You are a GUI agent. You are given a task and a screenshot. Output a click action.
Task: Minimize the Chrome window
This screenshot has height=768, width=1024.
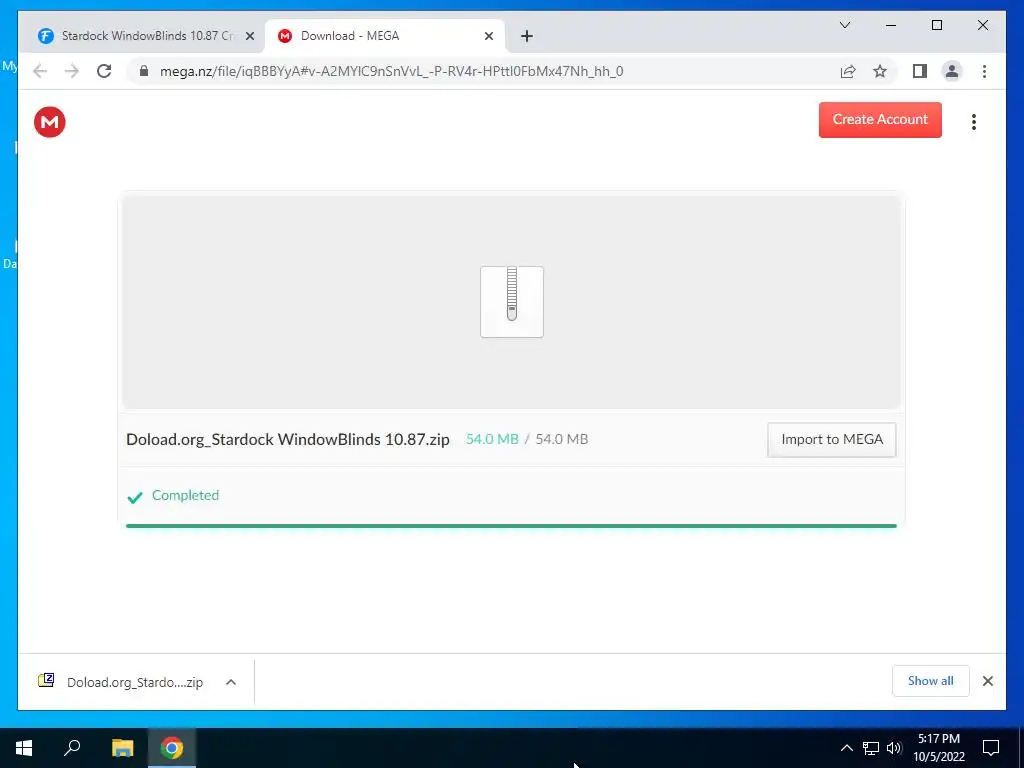click(x=891, y=25)
